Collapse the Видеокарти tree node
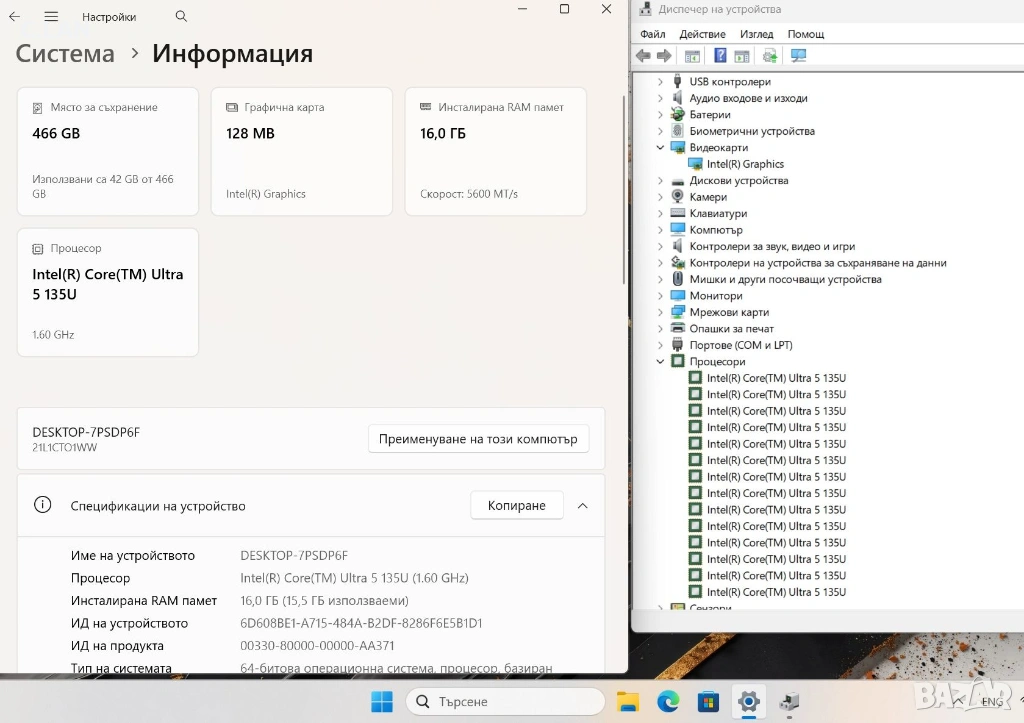 click(x=661, y=148)
